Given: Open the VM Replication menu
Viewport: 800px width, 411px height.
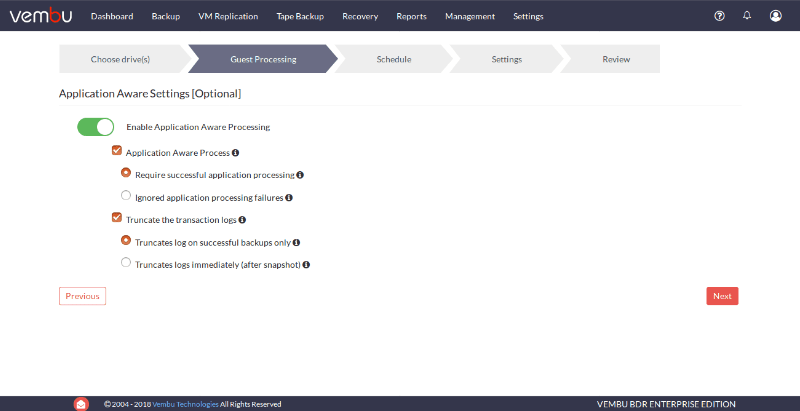Looking at the screenshot, I should (x=228, y=16).
